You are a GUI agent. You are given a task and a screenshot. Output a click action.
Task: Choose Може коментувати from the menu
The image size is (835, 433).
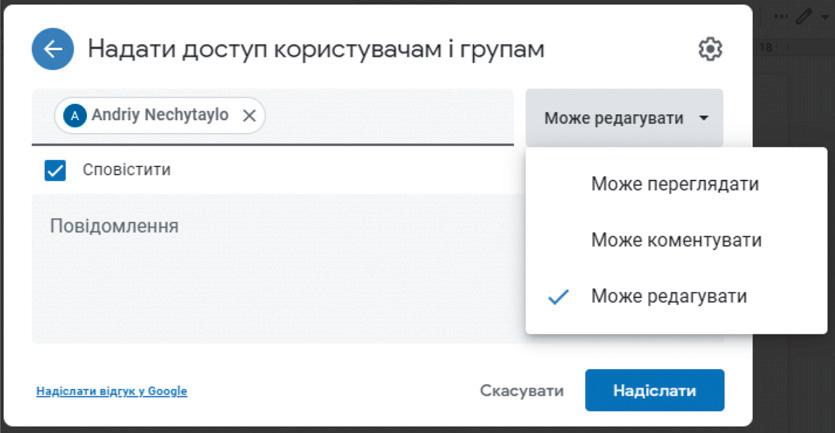coord(676,240)
